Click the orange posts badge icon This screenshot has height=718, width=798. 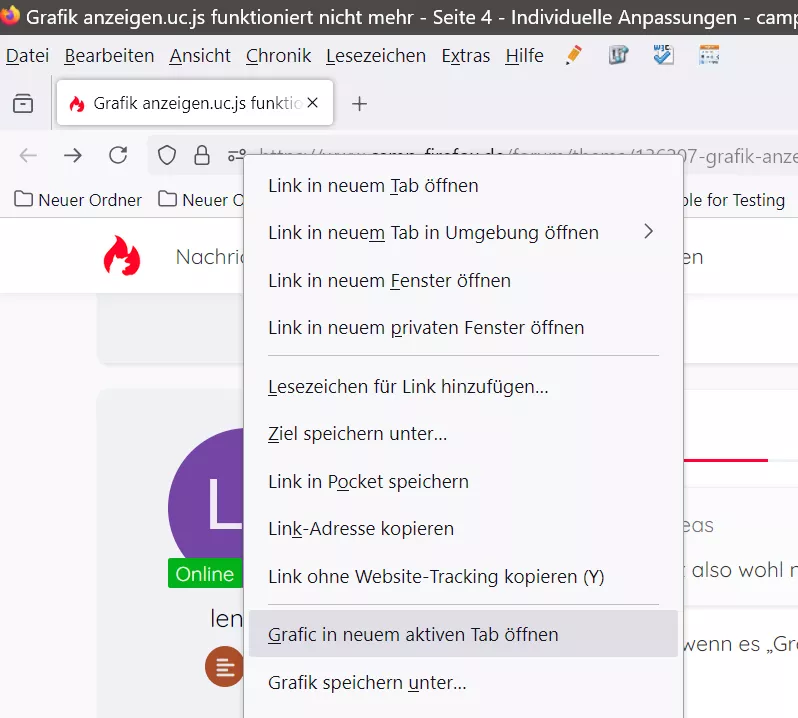[224, 666]
